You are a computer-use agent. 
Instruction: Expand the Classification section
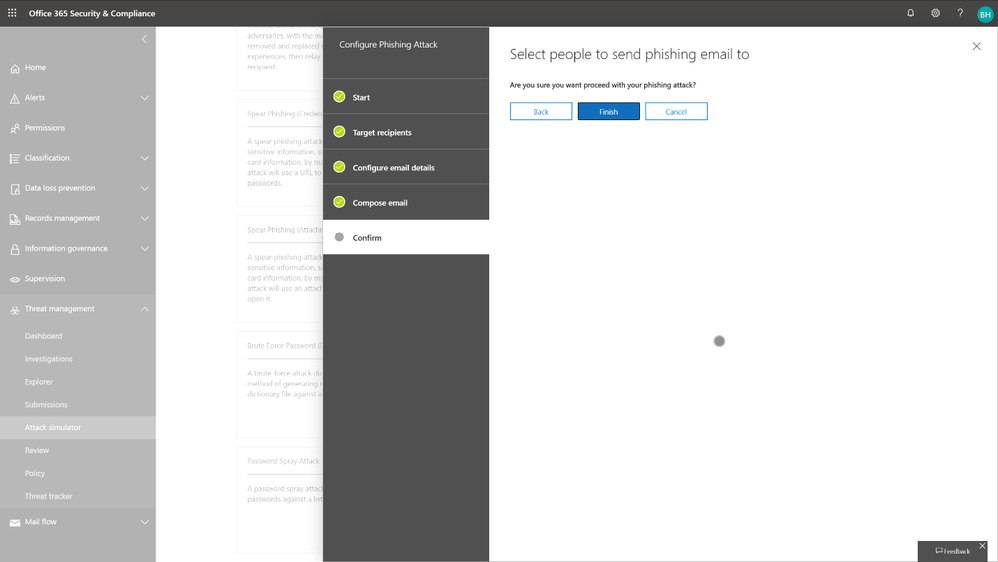coord(144,158)
